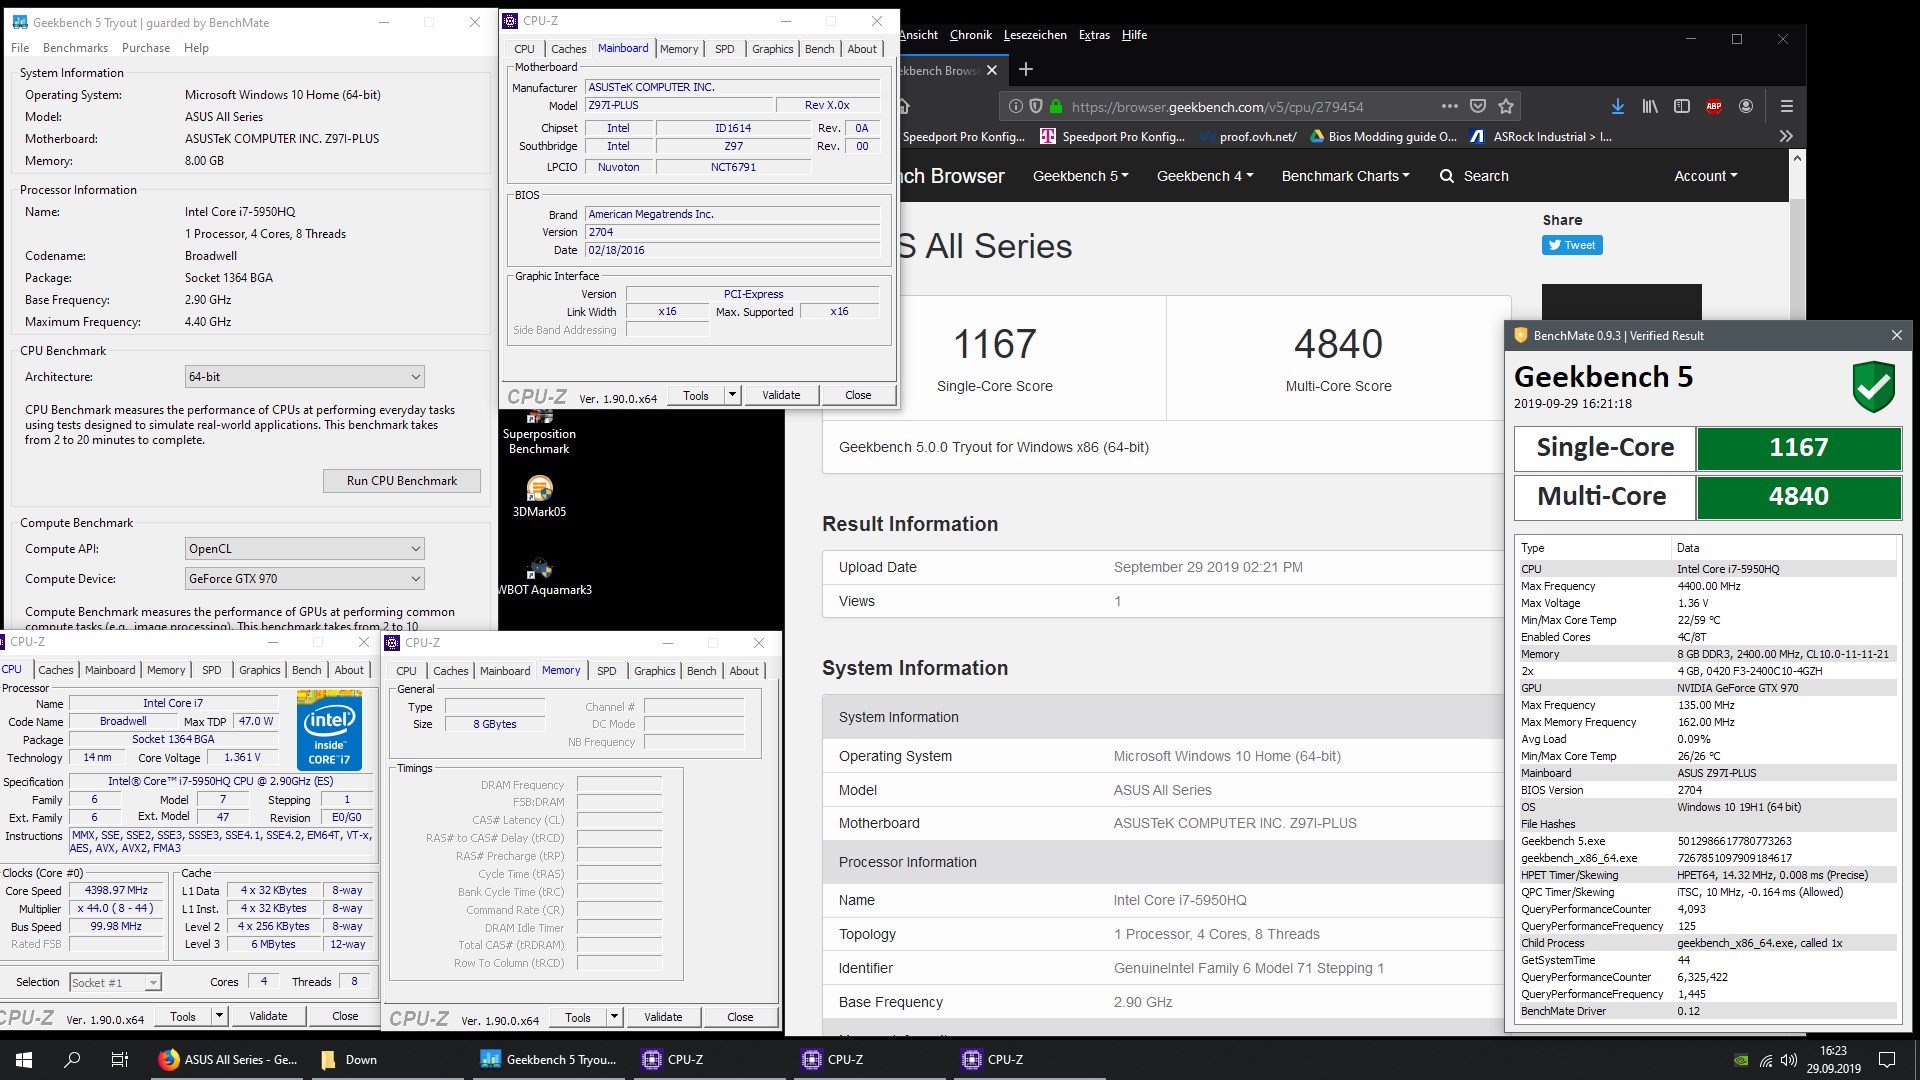Viewport: 1920px width, 1080px height.
Task: Click Search magnifier in Geekbench navbar
Action: pyautogui.click(x=1446, y=176)
